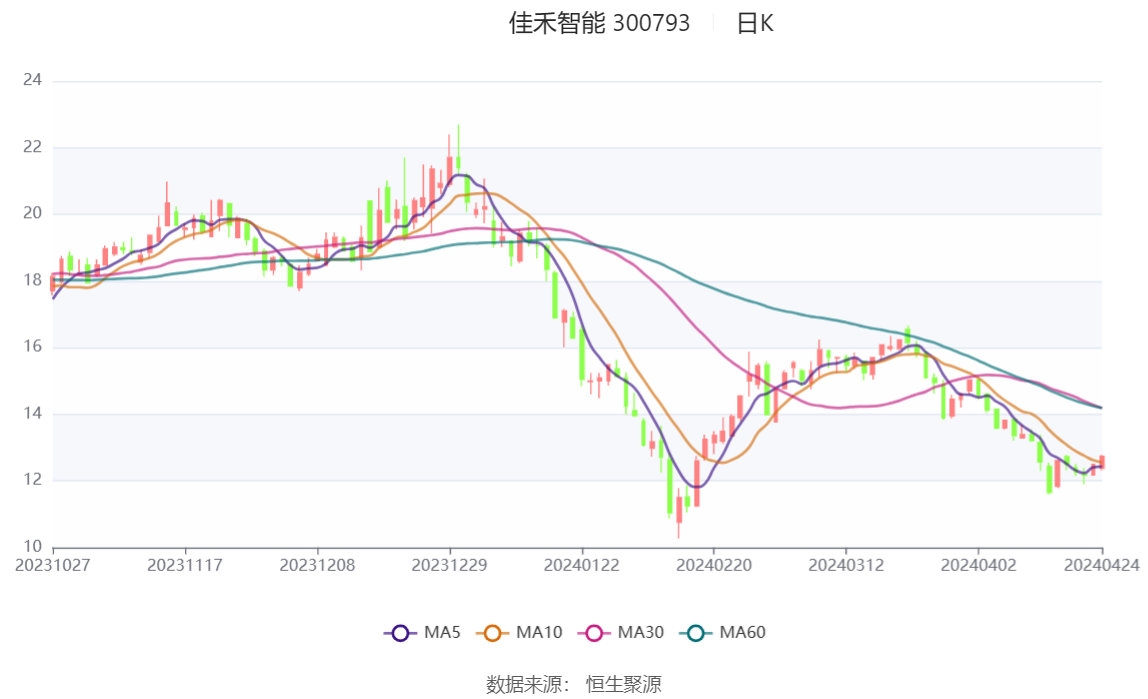Select the 20240424 x-axis date label

pyautogui.click(x=1102, y=565)
